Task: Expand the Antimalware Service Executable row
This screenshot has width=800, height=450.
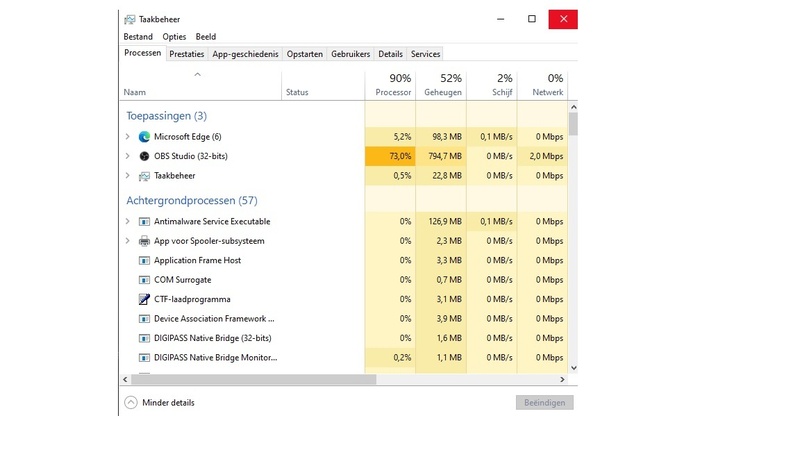Action: click(x=127, y=222)
